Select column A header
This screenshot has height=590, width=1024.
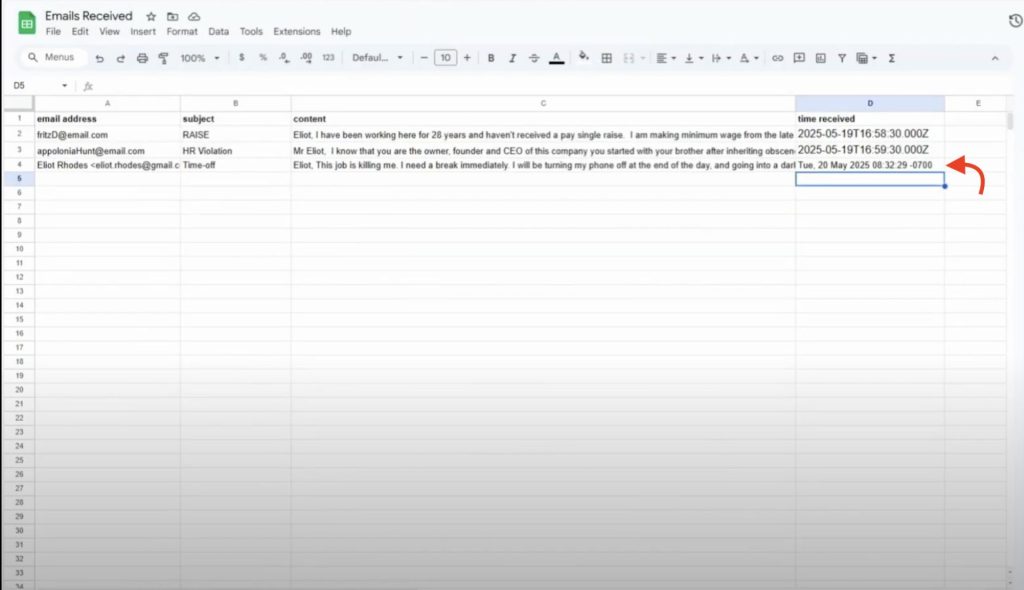click(108, 103)
